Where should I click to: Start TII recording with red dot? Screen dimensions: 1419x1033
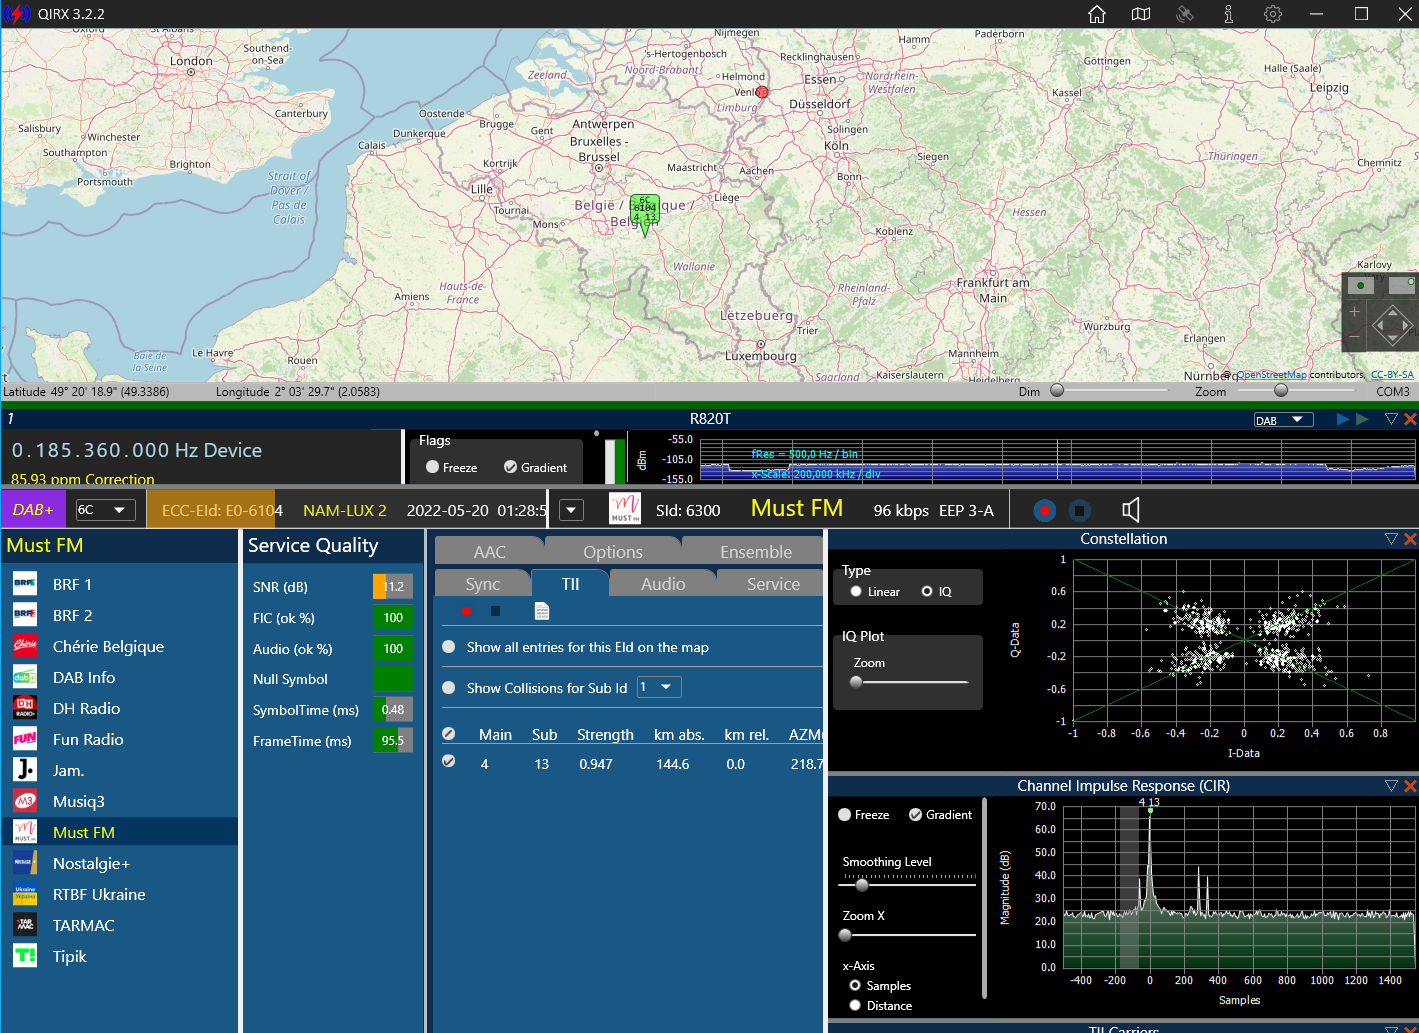coord(466,611)
